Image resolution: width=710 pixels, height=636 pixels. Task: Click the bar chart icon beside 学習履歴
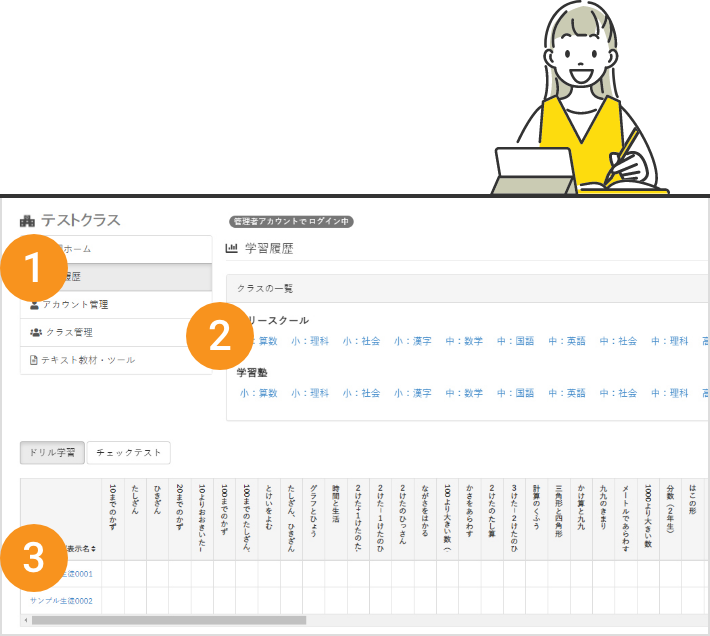(x=232, y=247)
